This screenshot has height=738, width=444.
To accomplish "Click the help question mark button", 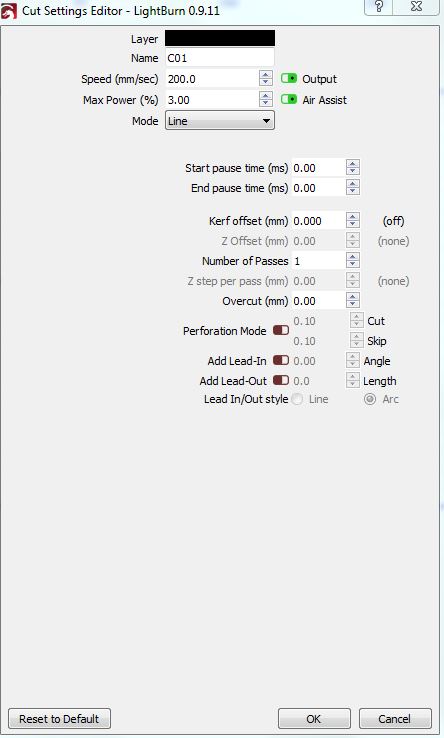I will pos(379,7).
